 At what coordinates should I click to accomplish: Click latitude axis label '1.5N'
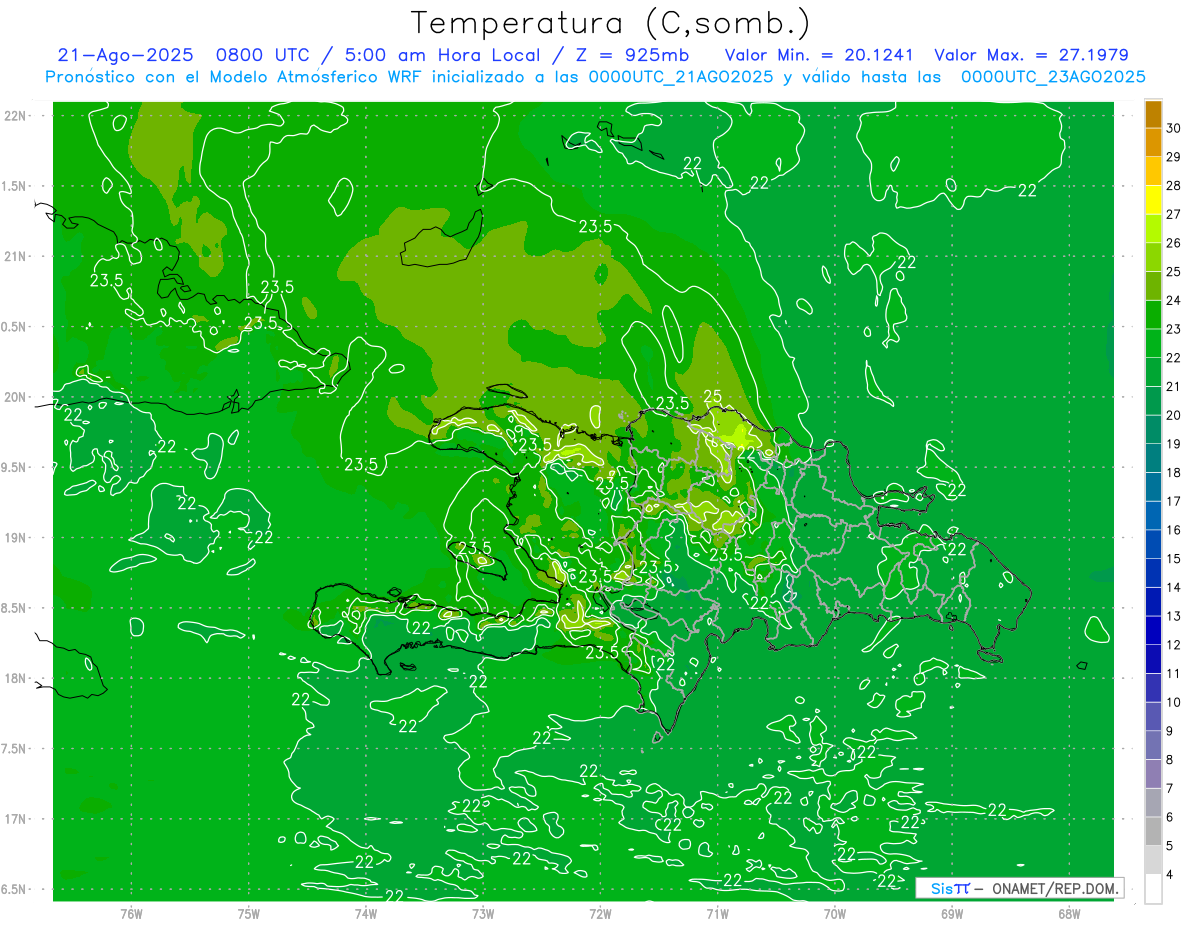14,186
